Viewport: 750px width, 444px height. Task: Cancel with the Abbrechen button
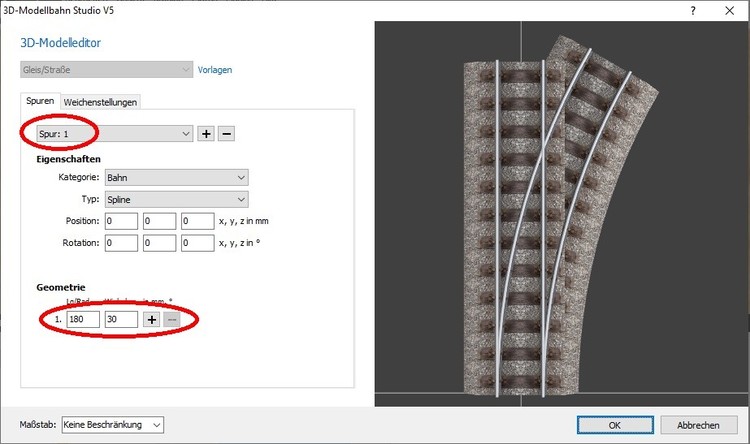(698, 425)
